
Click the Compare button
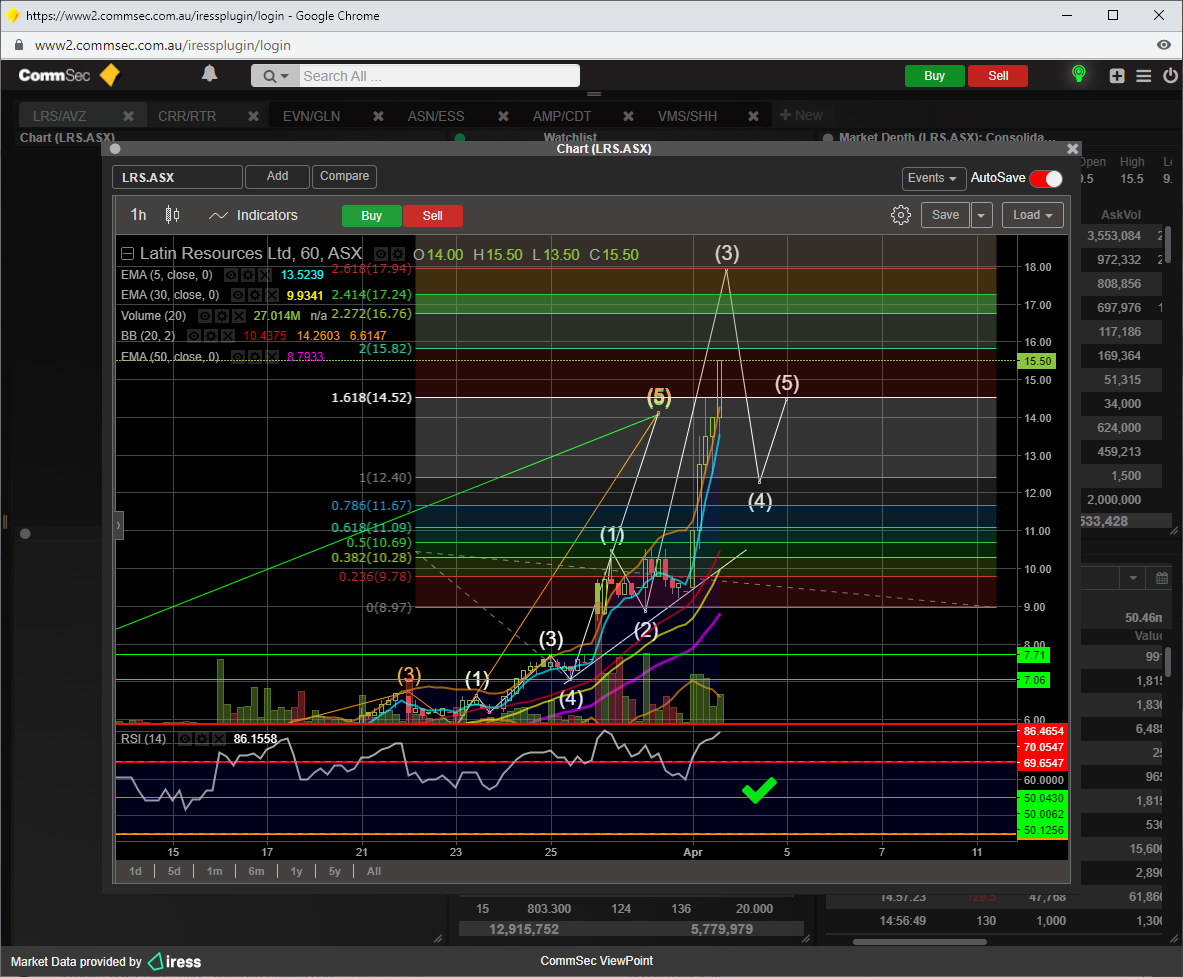click(x=344, y=177)
